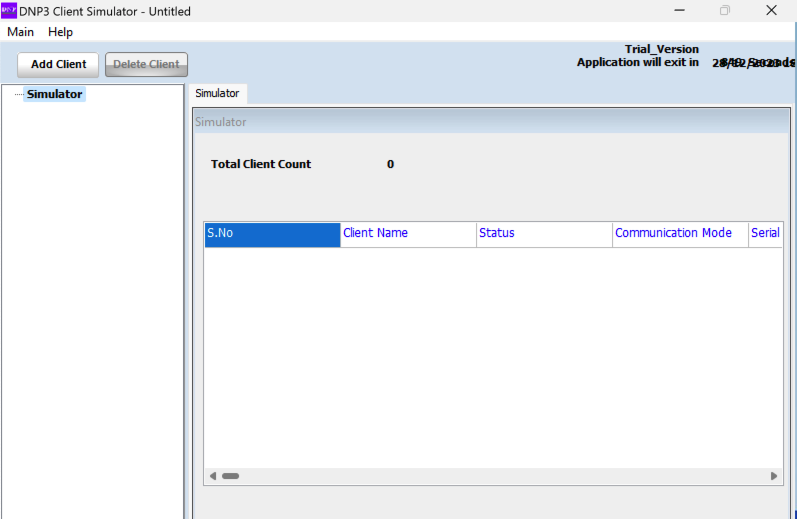Open the Help menu

pyautogui.click(x=60, y=32)
